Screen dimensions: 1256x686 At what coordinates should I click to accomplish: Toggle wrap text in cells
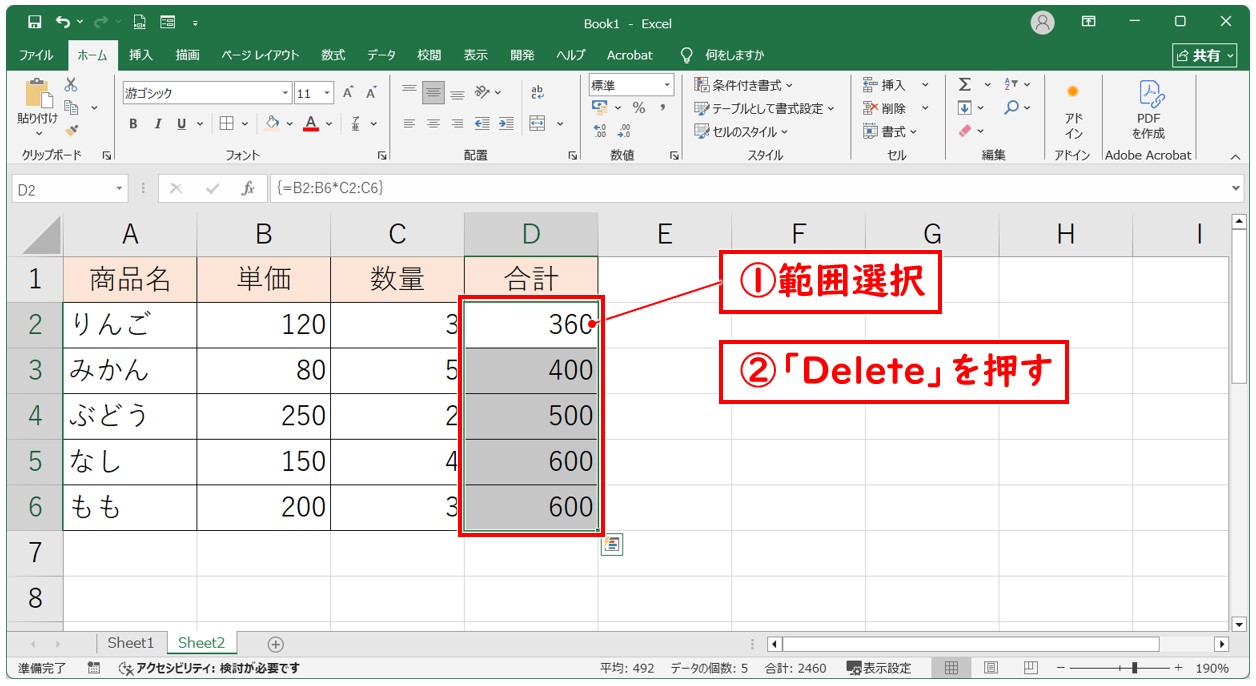[x=537, y=92]
